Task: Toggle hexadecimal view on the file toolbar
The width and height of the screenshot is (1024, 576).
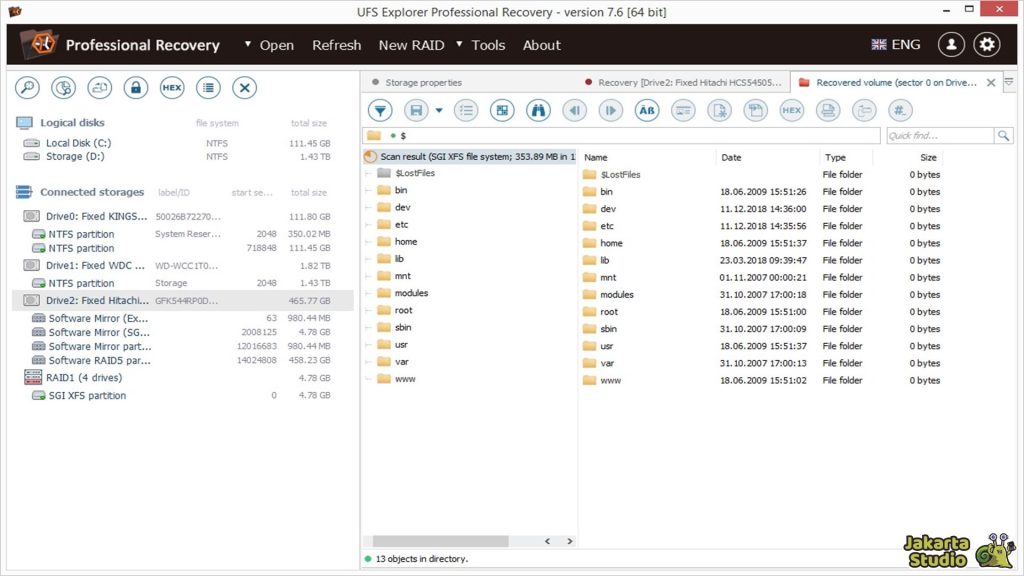Action: pos(791,110)
